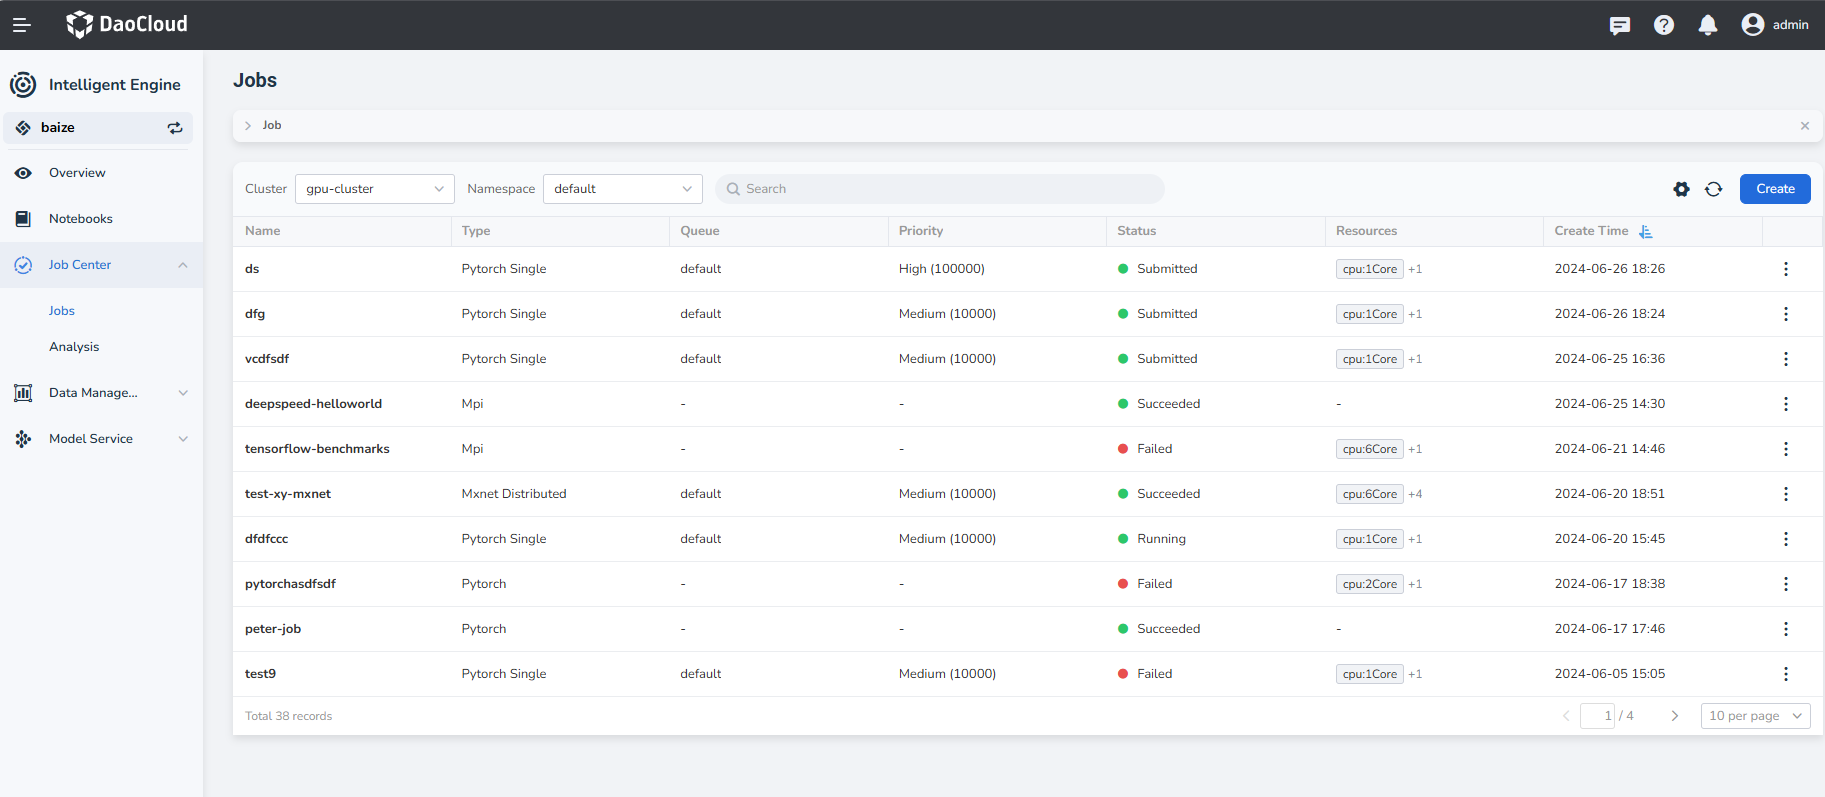
Task: Switch workspace using baize swap icon
Action: [175, 128]
